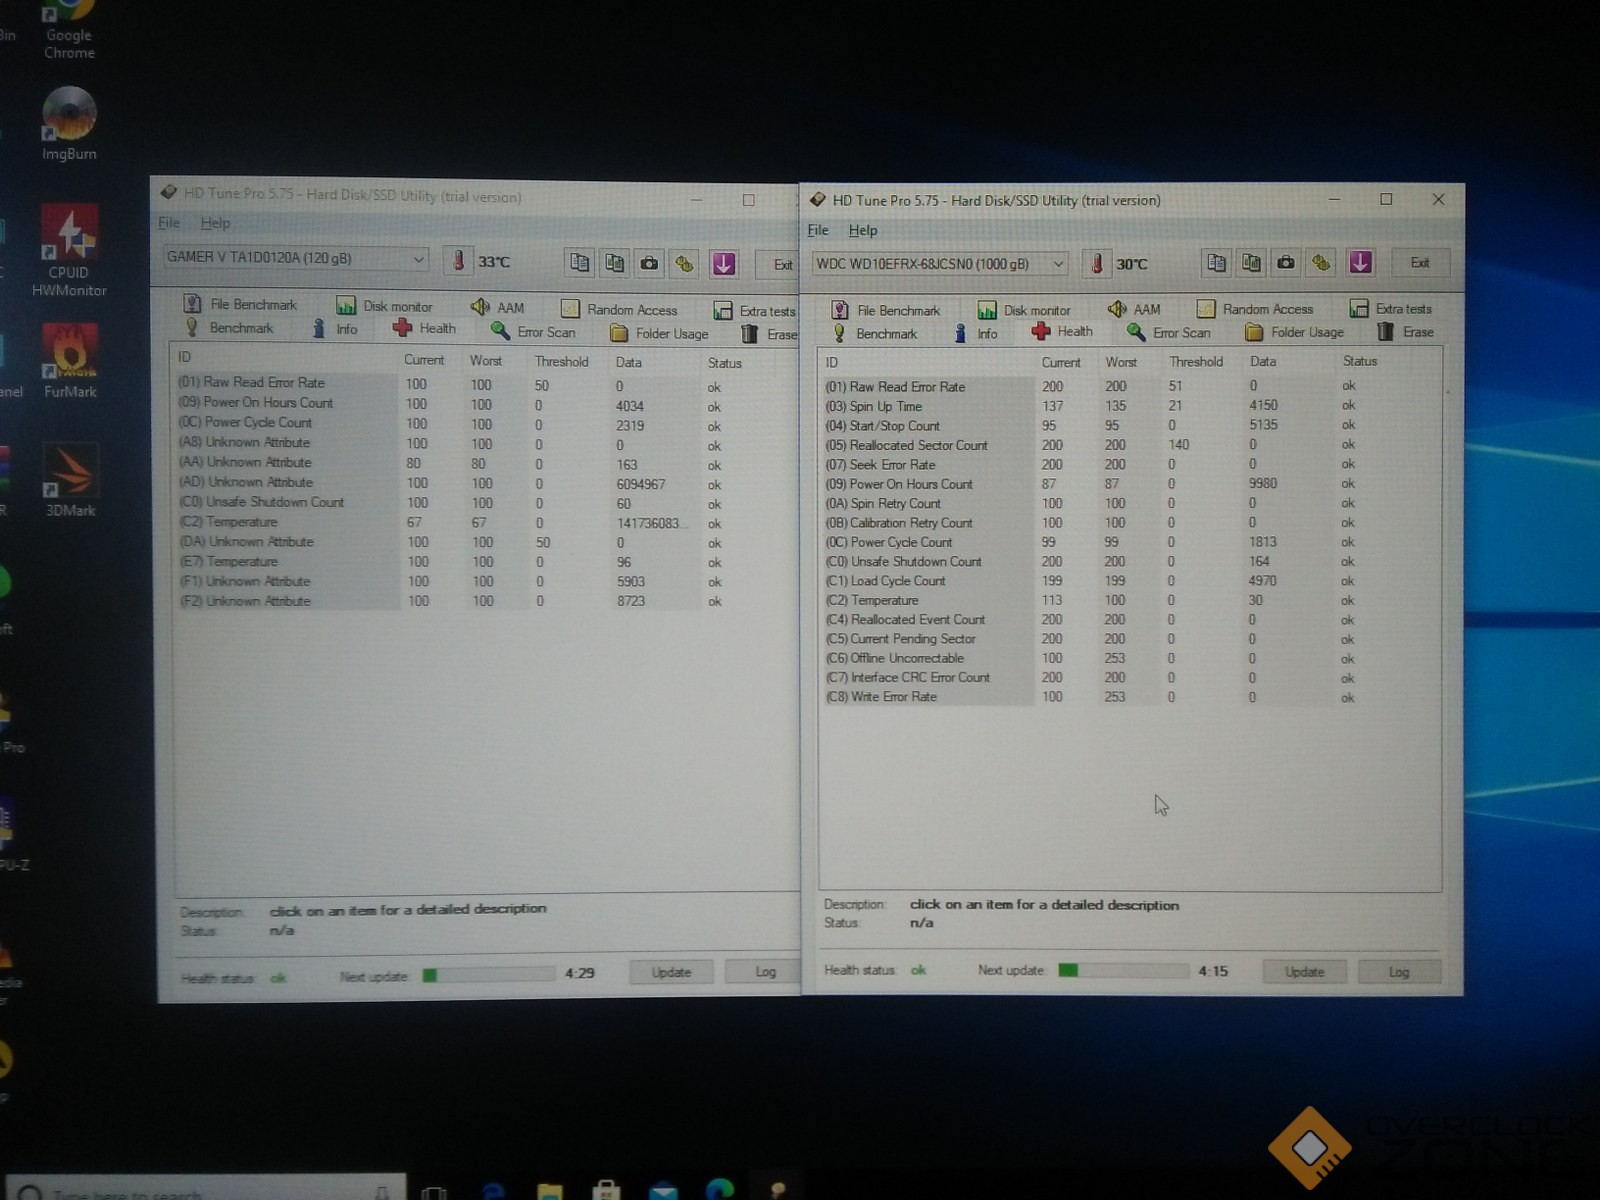Click Exit button in left HD Tune window
The width and height of the screenshot is (1600, 1200).
tap(777, 265)
